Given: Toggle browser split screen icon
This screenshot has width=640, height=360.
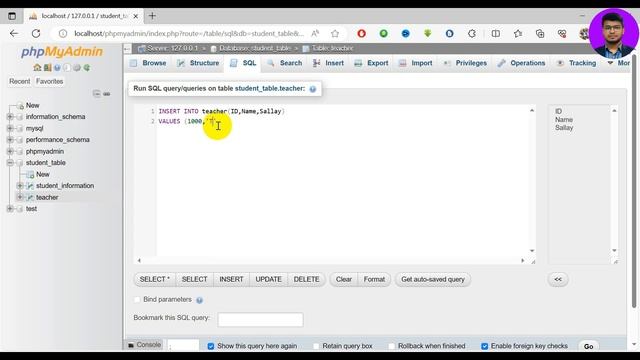Looking at the screenshot, I should pos(496,33).
